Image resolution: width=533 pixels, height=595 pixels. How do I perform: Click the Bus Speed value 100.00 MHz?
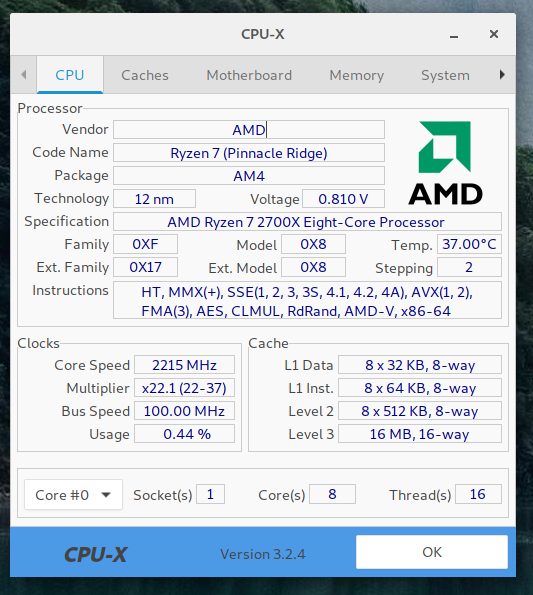(184, 411)
